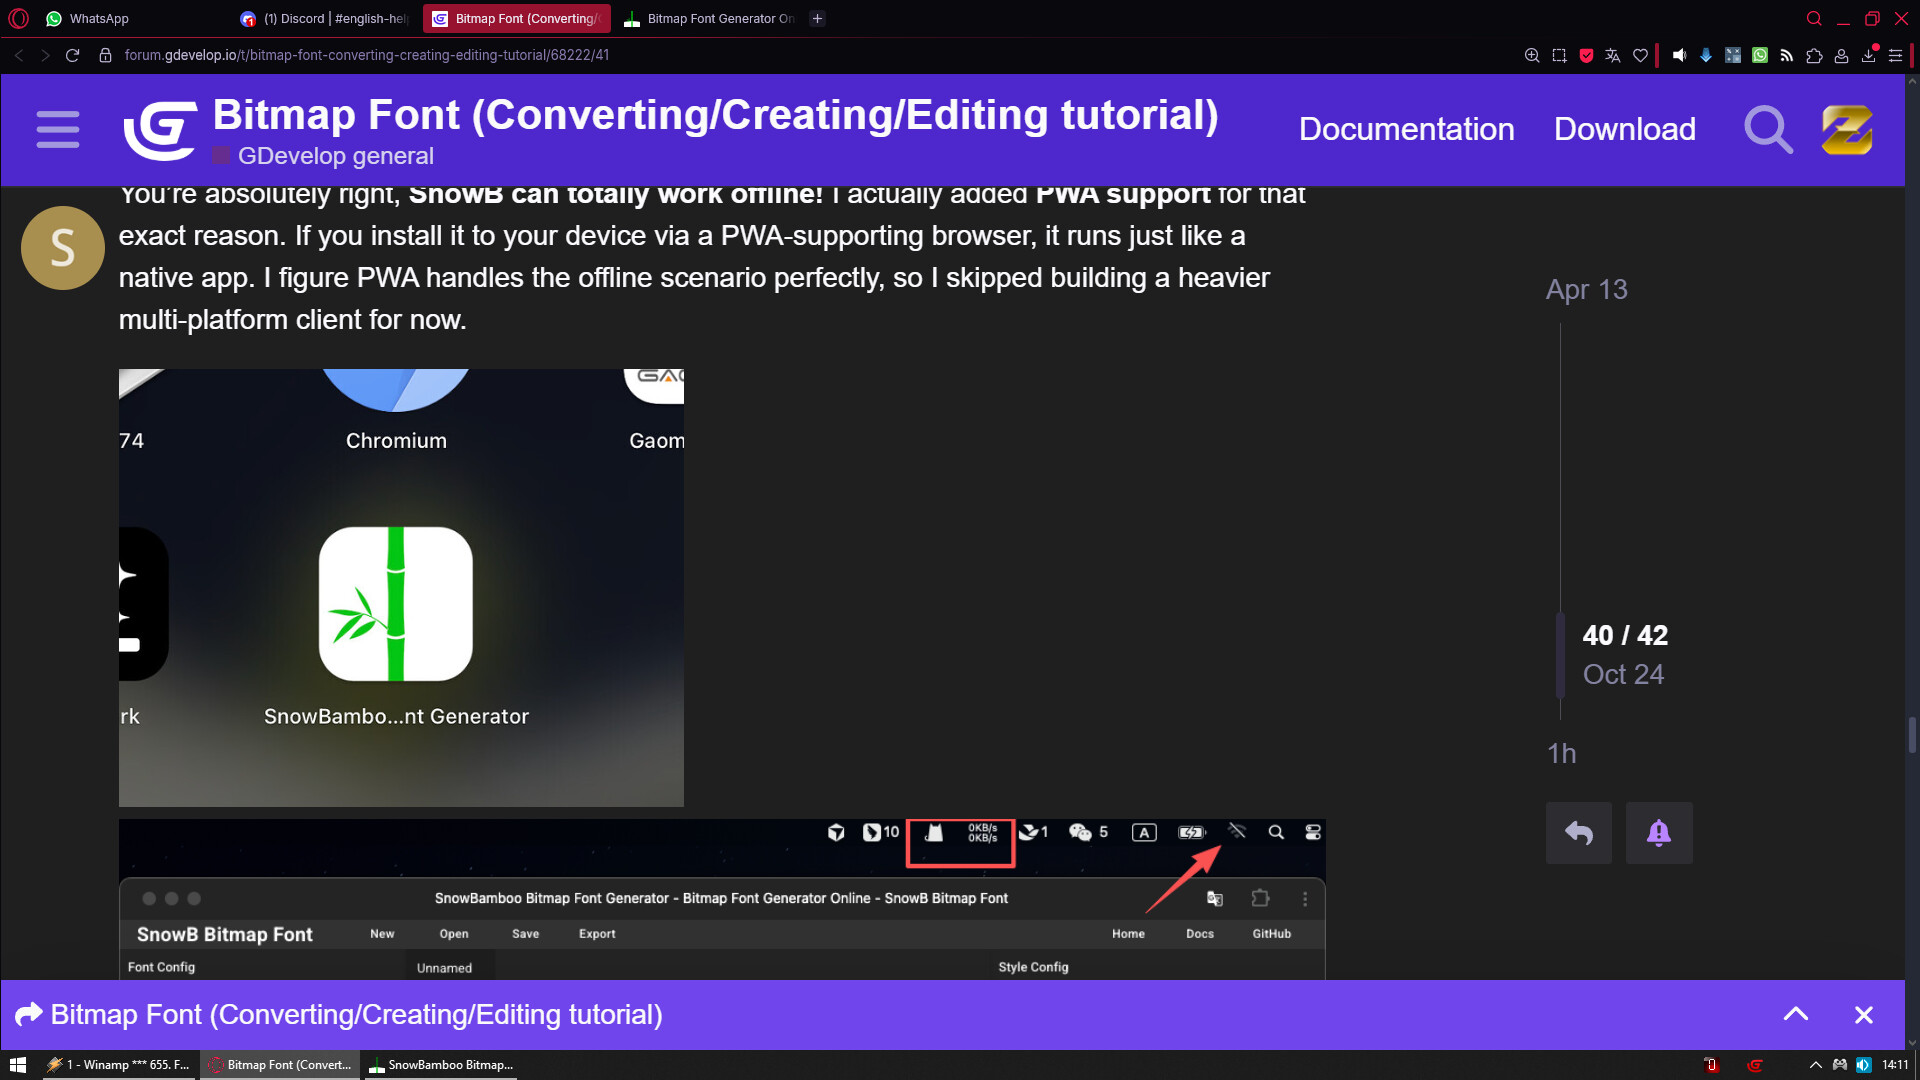This screenshot has width=1920, height=1080.
Task: Open the SnowB Bitmap Font window screenshot
Action: pyautogui.click(x=722, y=899)
